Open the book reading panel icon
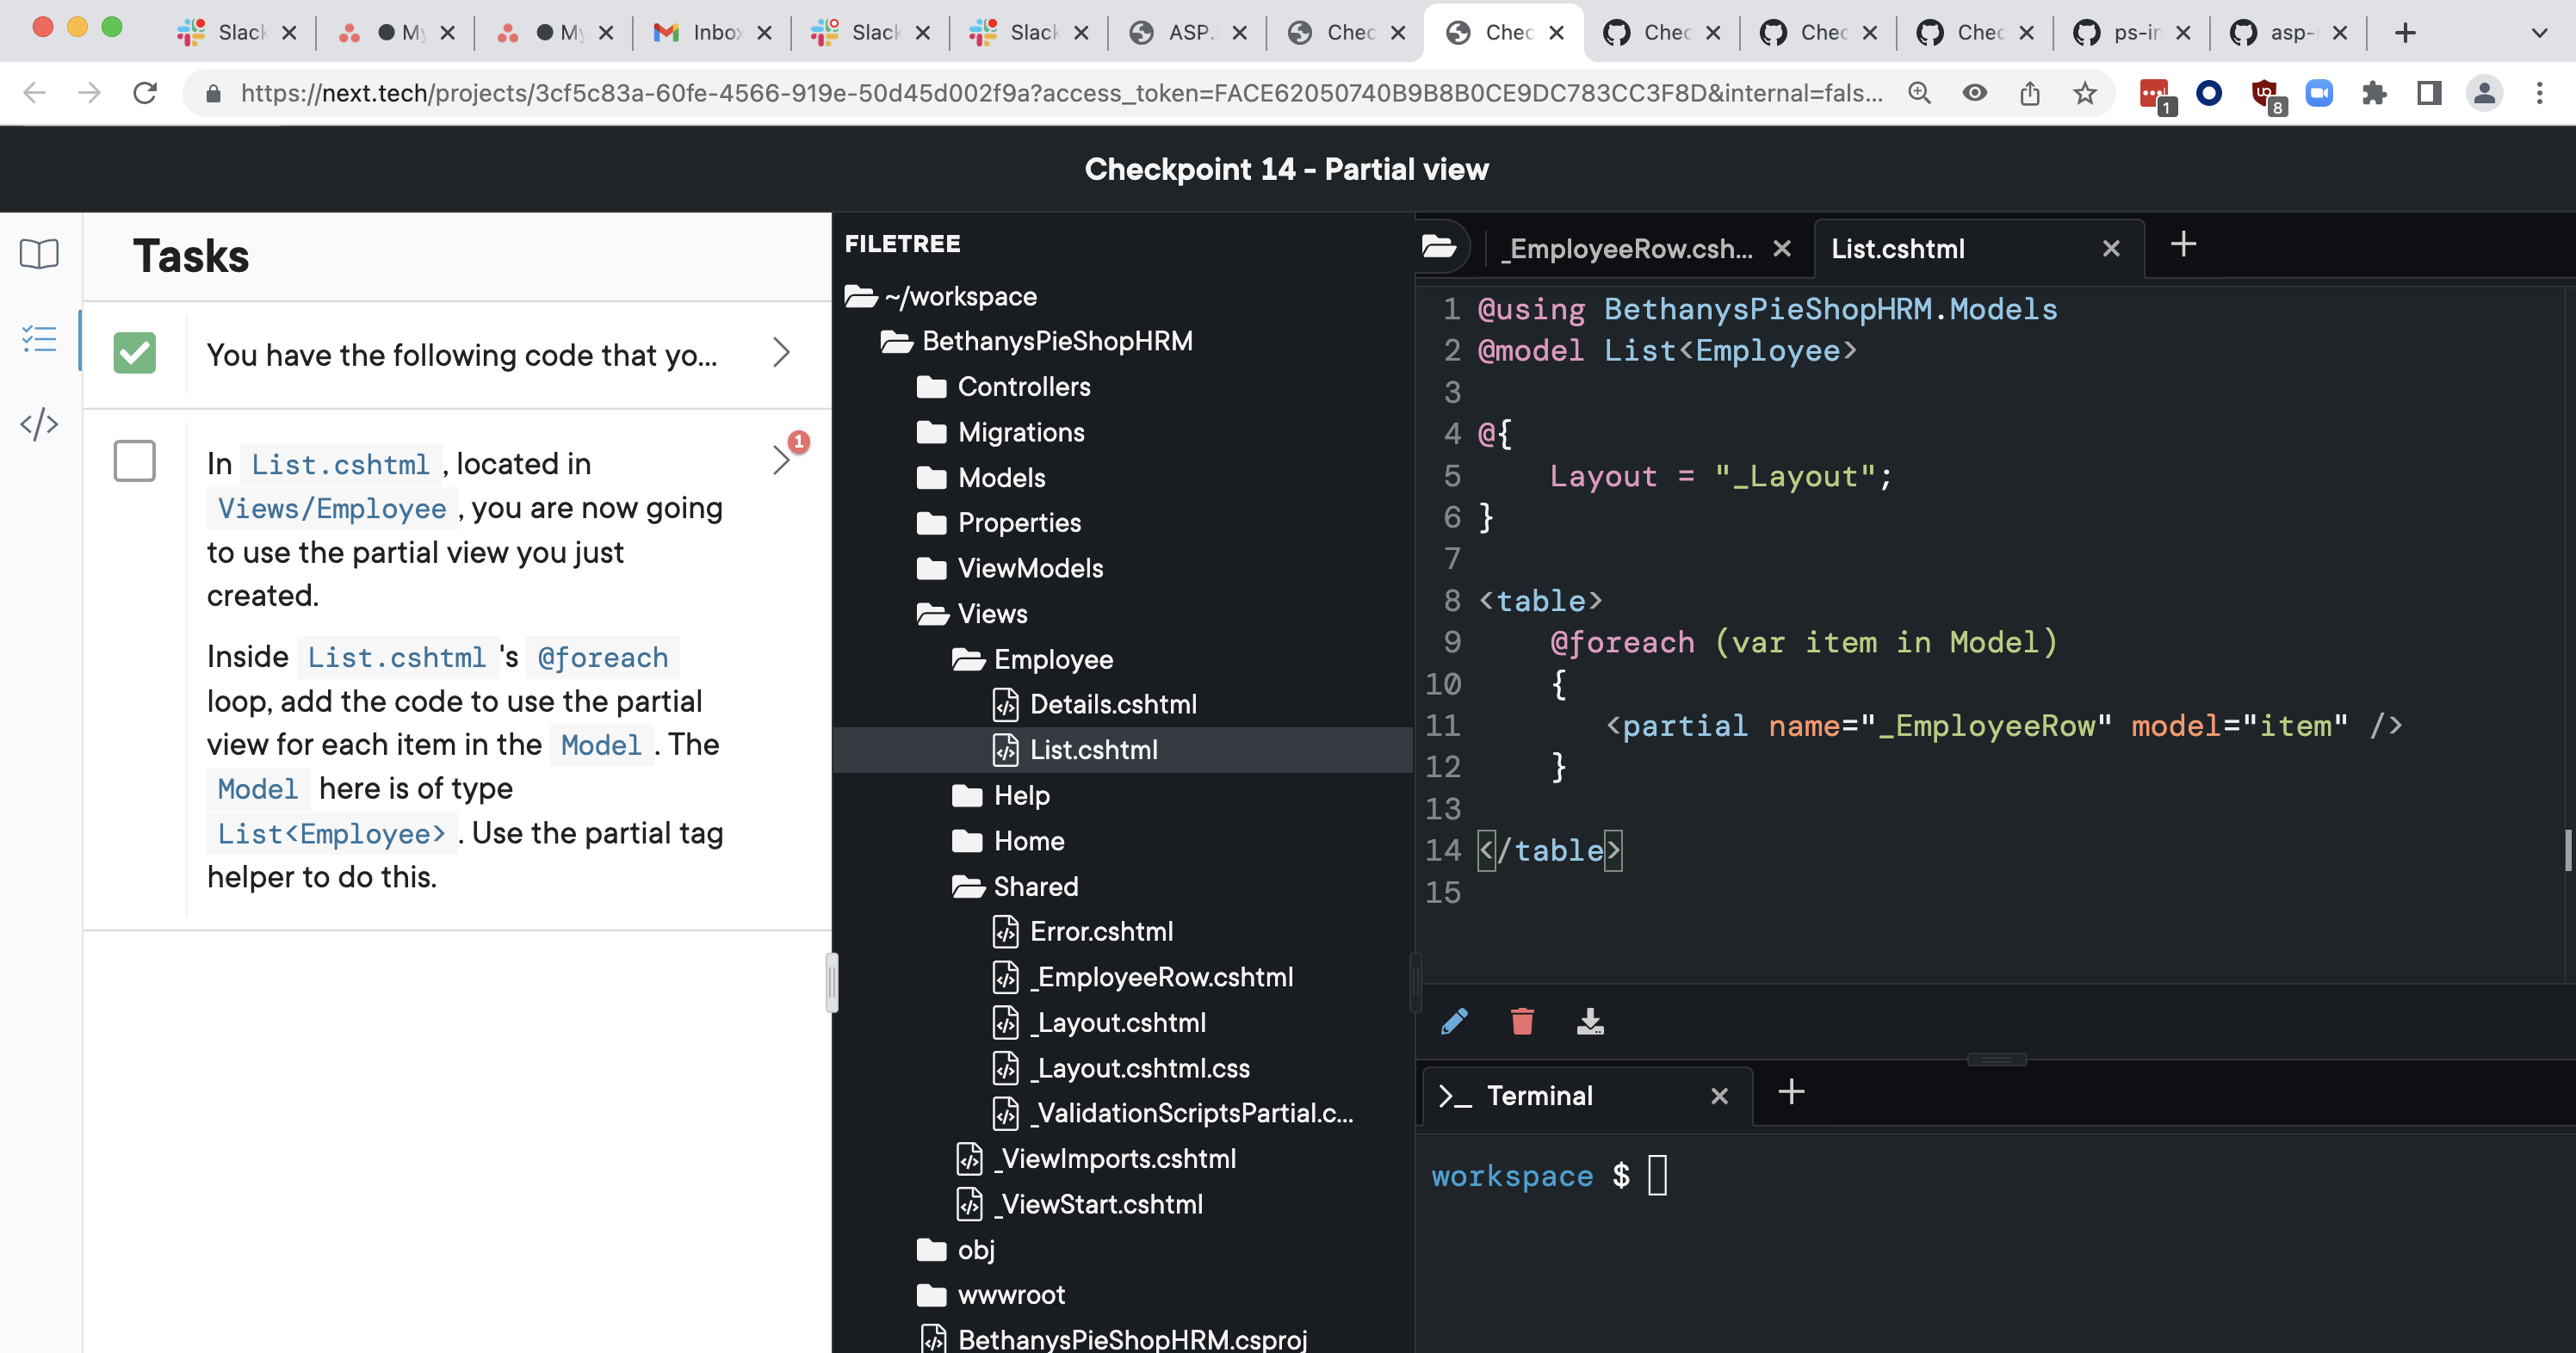The height and width of the screenshot is (1353, 2576). (x=39, y=254)
